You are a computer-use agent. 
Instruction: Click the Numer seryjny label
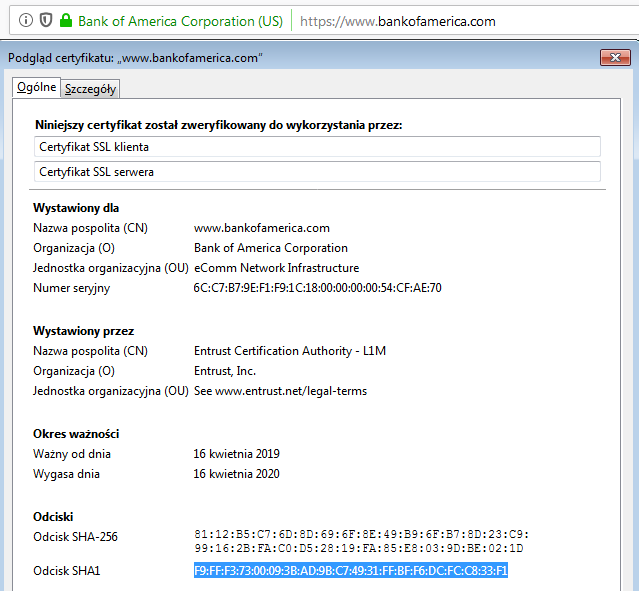[x=72, y=288]
